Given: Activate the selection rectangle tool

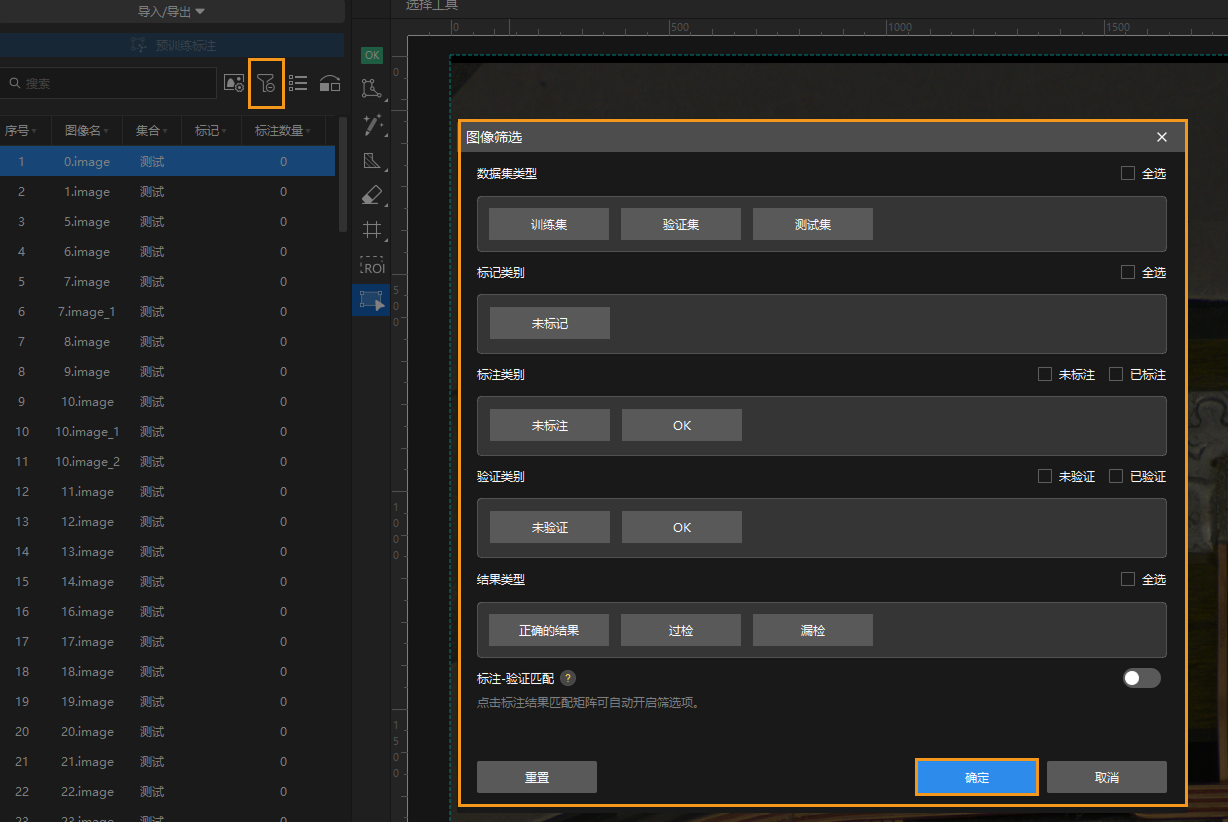Looking at the screenshot, I should [x=371, y=299].
